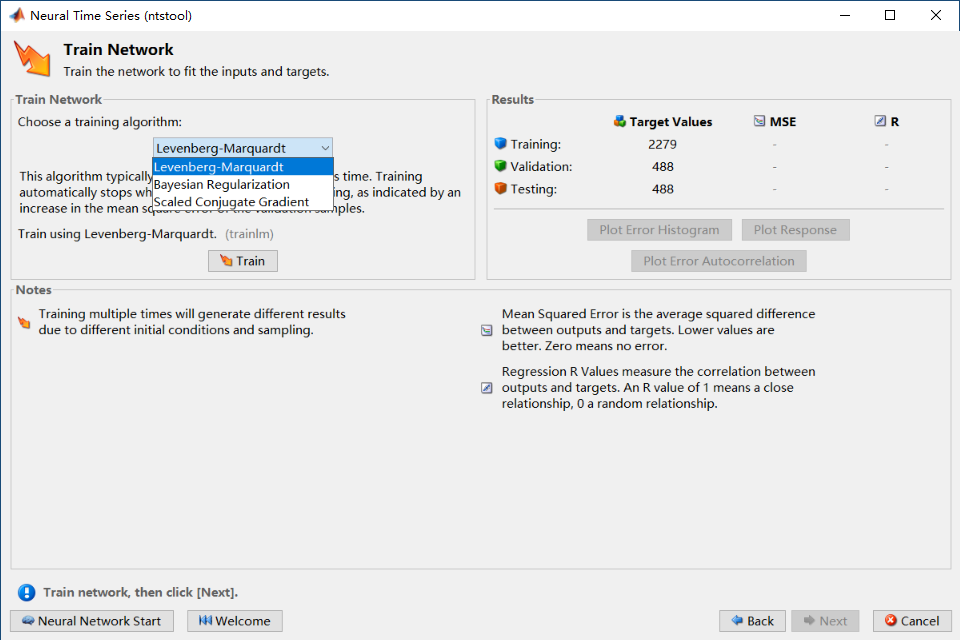Click the blue Training cube icon
This screenshot has height=640, width=960.
coord(501,144)
